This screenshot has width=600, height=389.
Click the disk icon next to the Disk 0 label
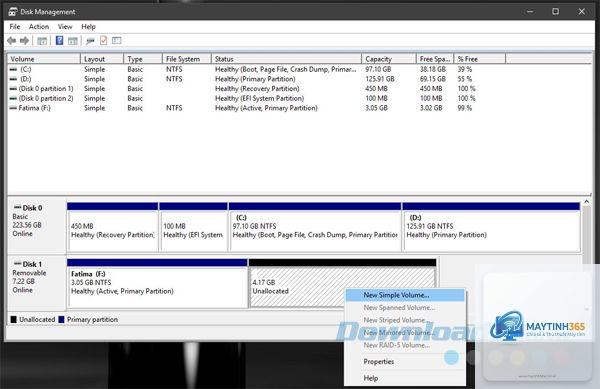point(17,207)
